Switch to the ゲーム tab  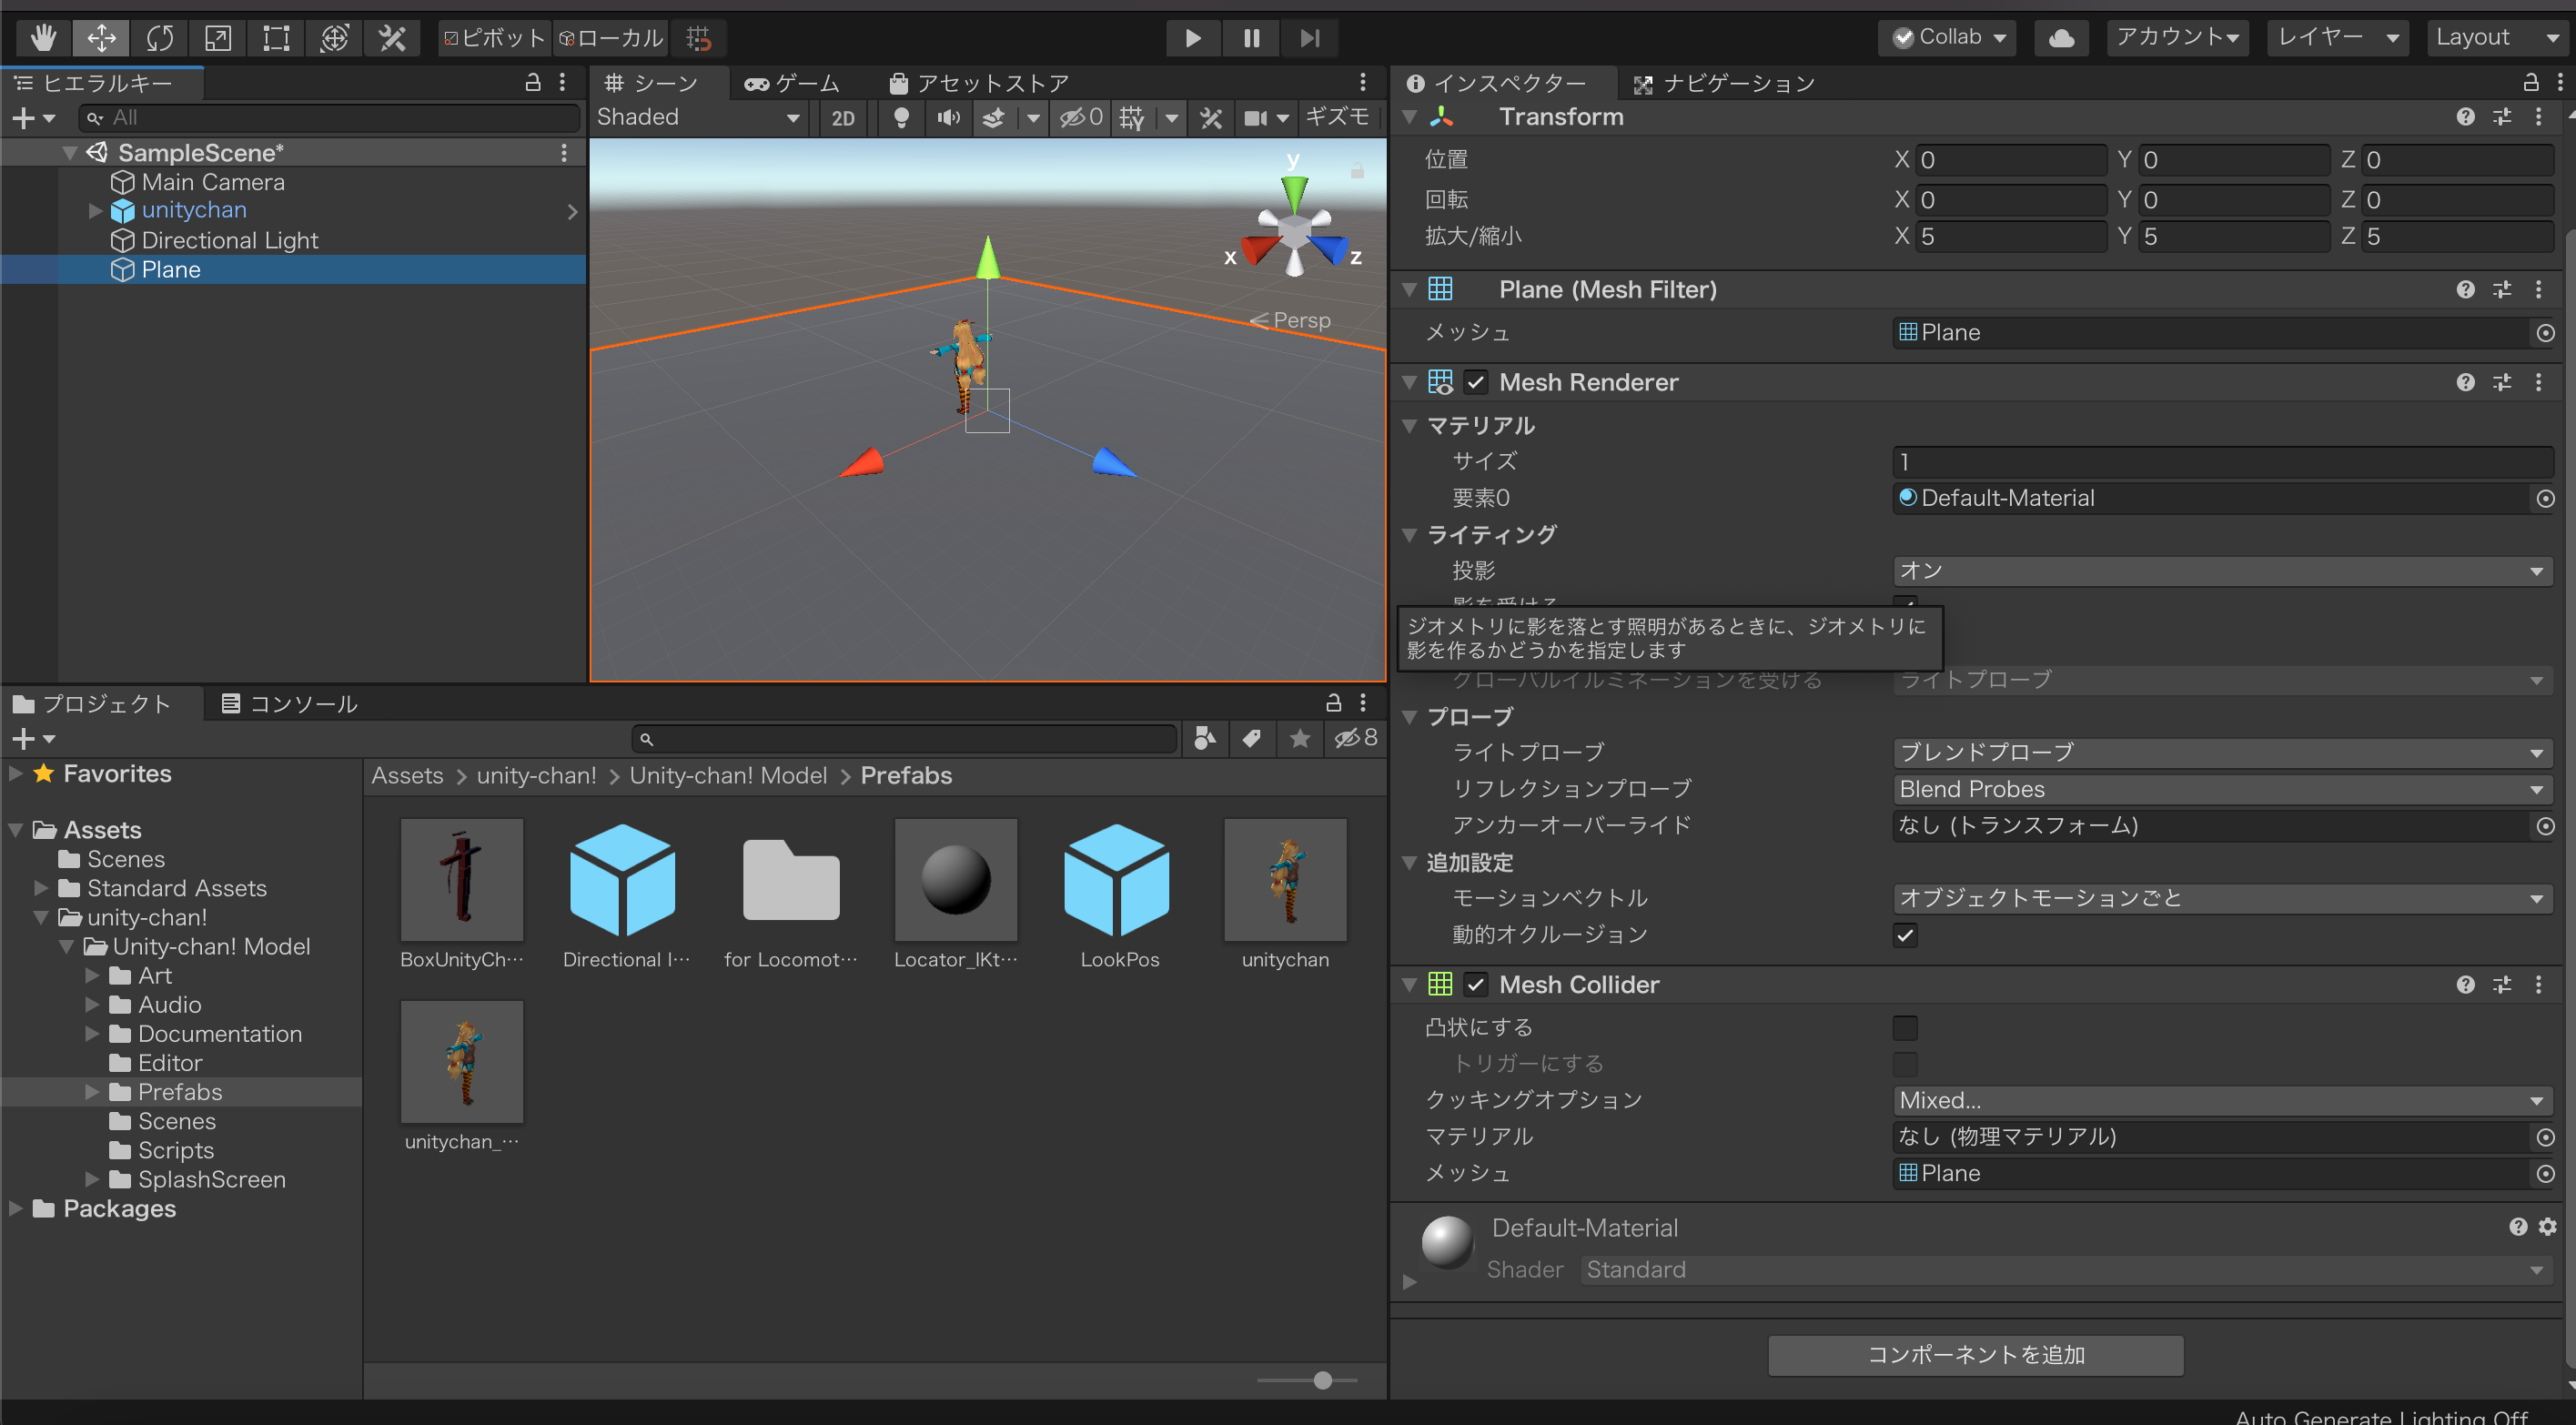pyautogui.click(x=792, y=83)
